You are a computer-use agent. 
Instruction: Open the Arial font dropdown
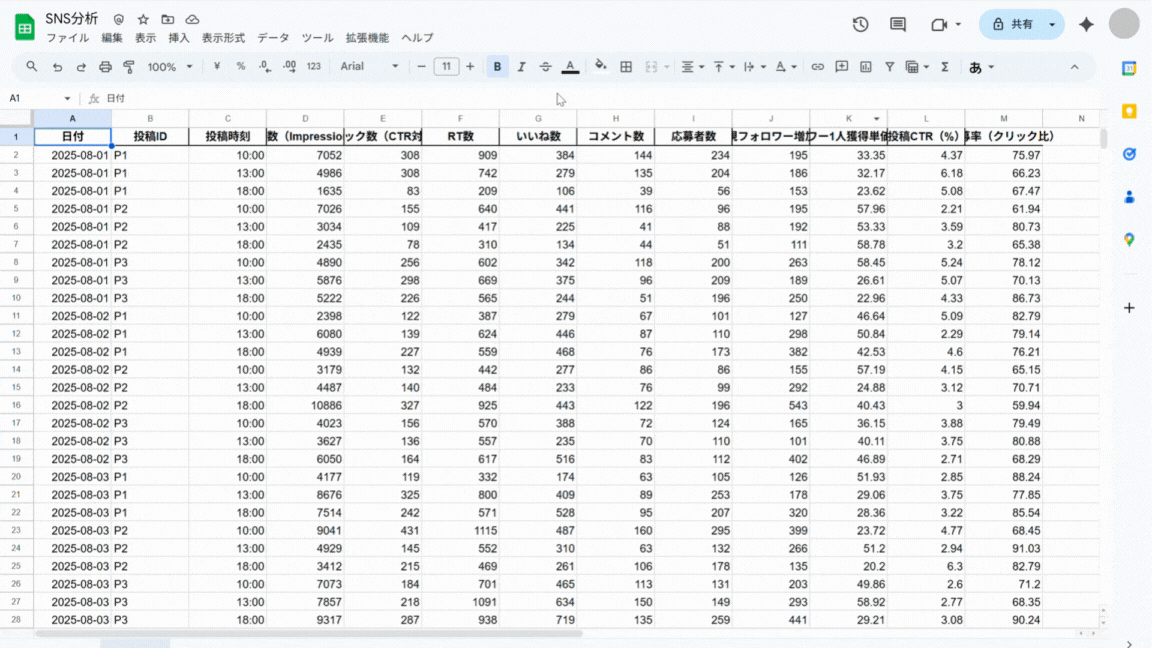coord(369,66)
